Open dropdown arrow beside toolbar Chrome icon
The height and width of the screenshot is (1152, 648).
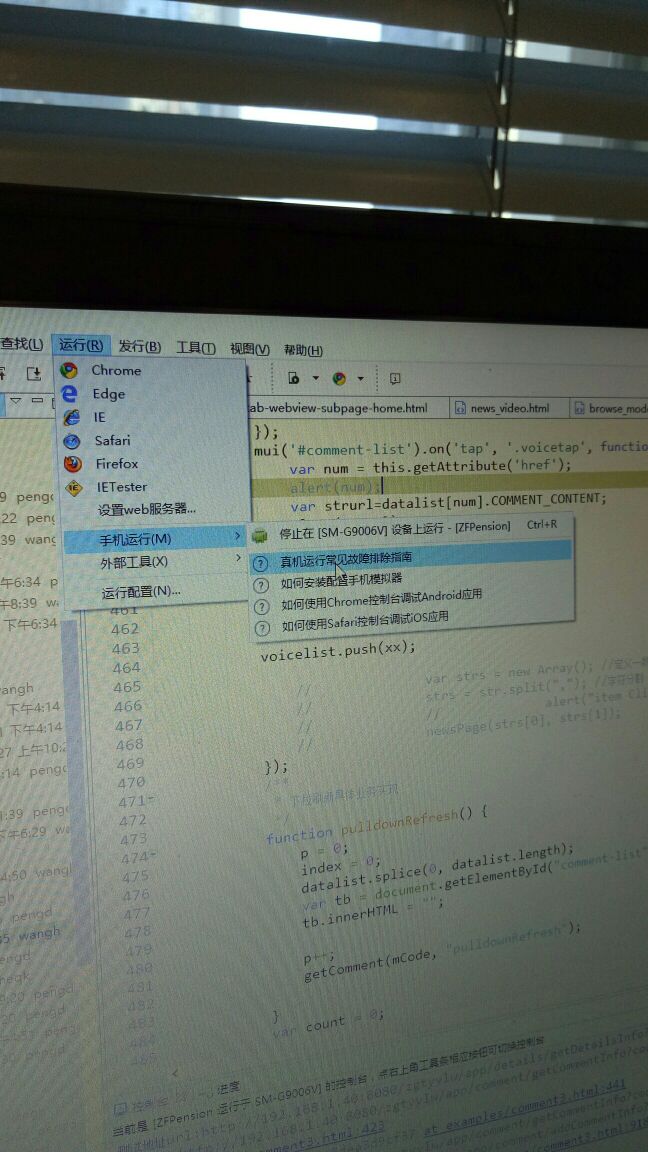[x=360, y=378]
